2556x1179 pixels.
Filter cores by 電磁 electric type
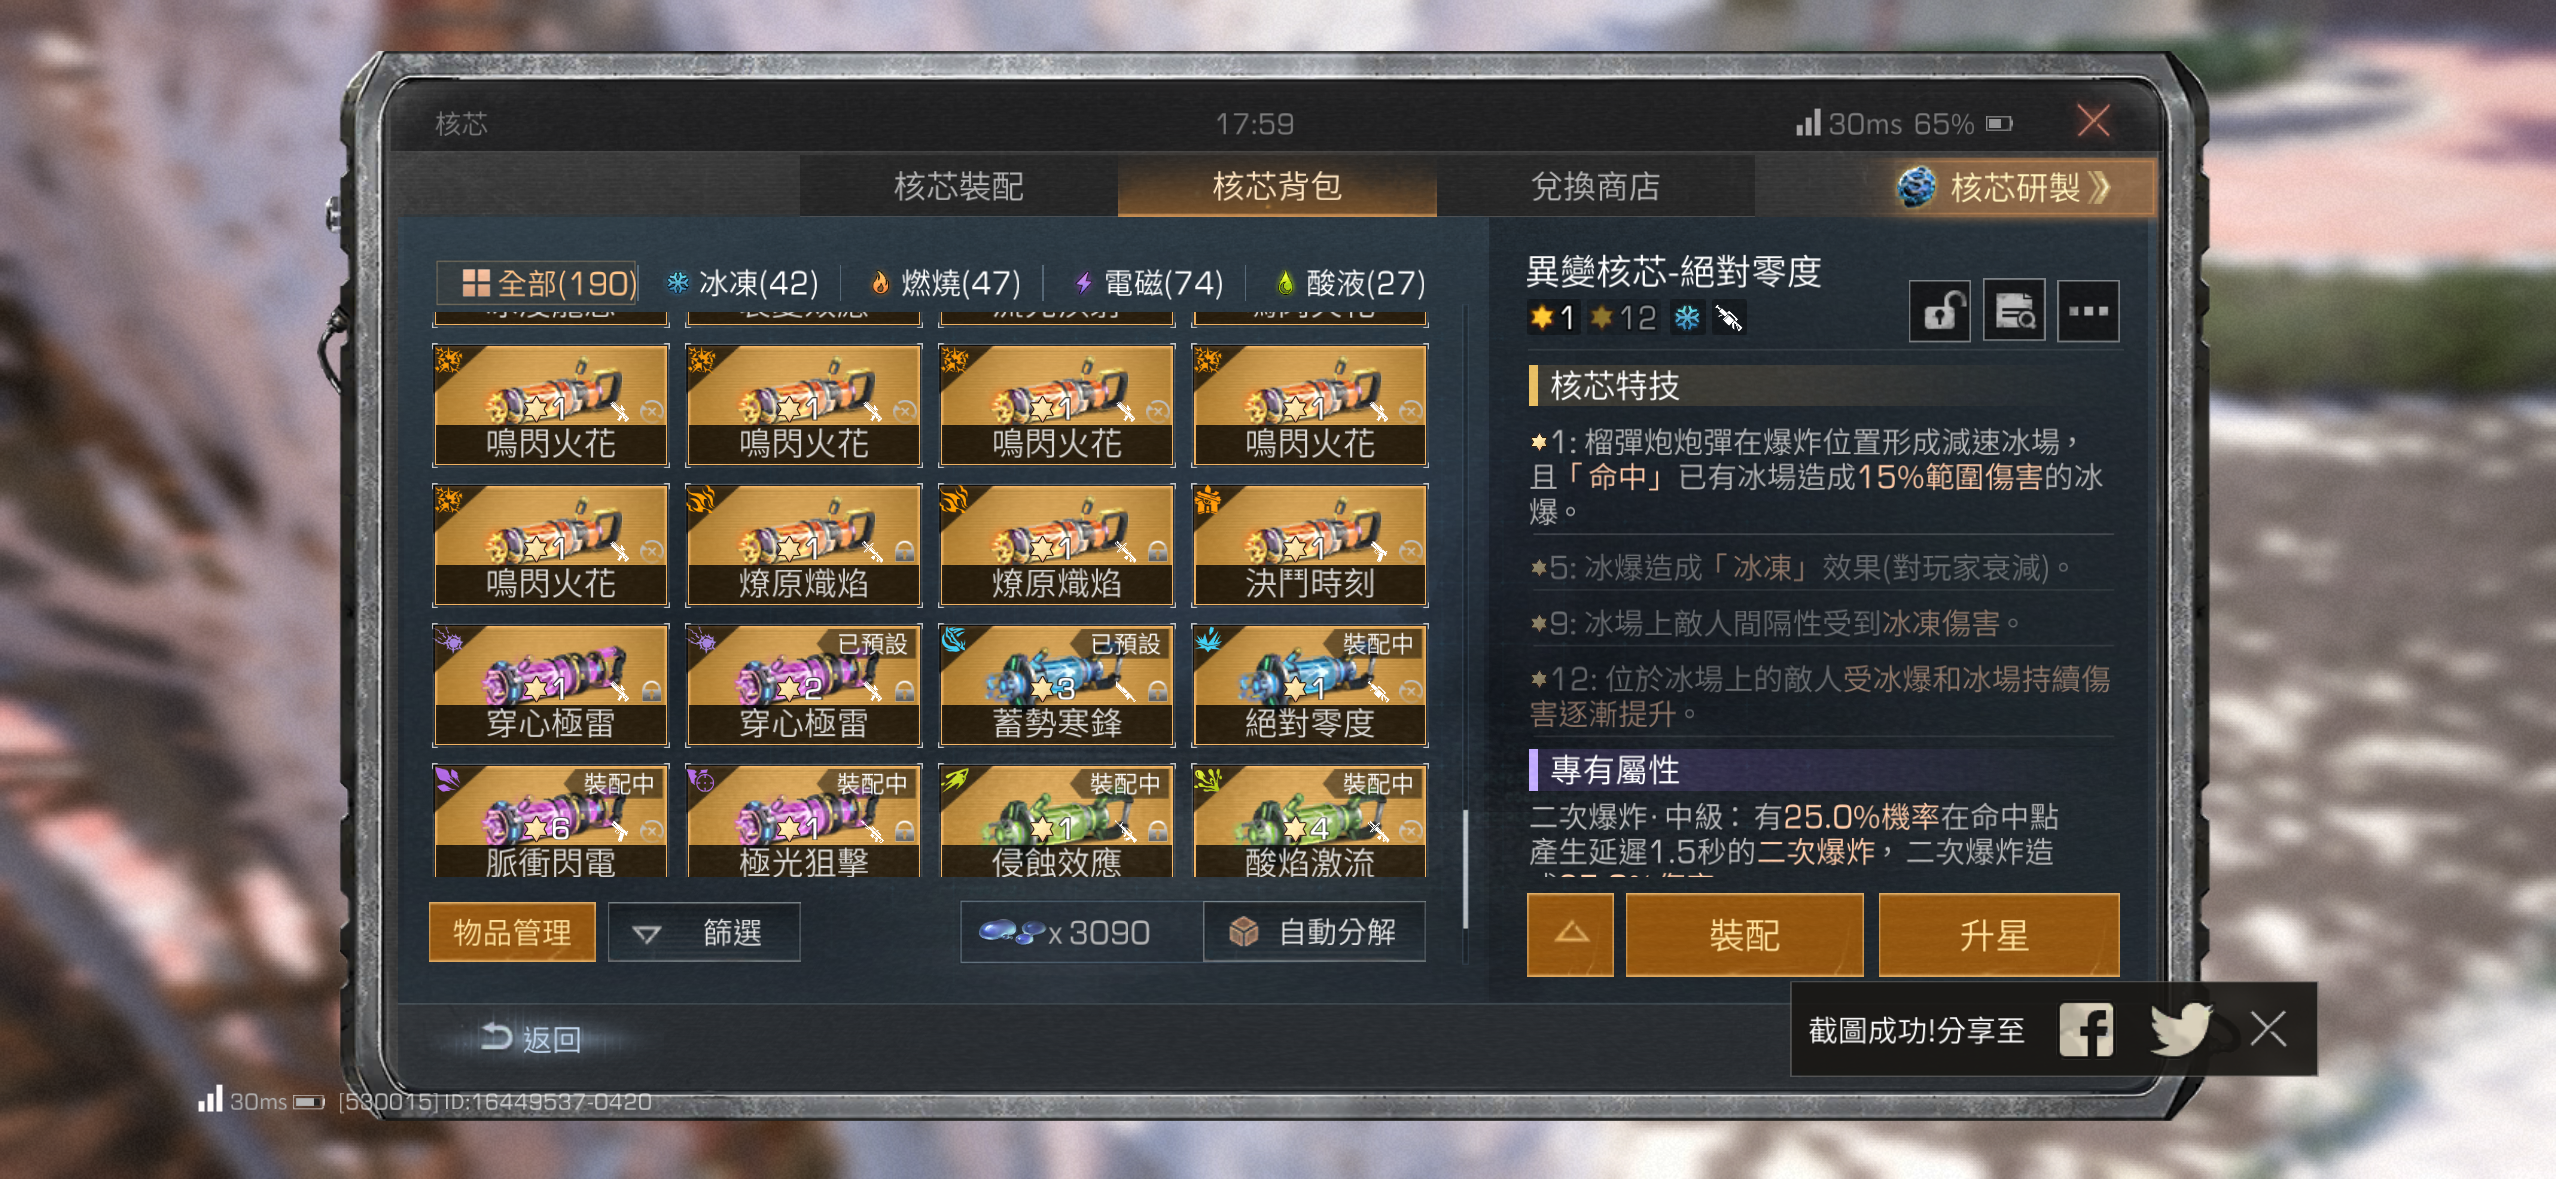click(x=1148, y=283)
